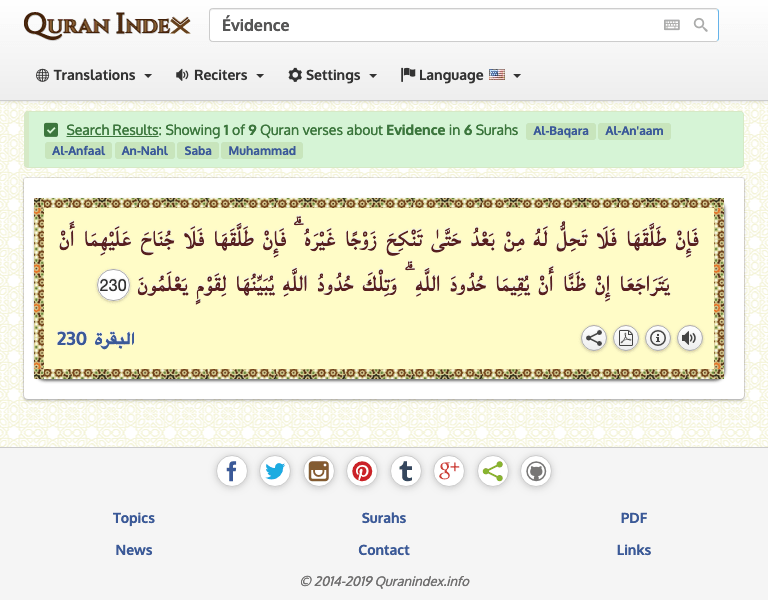Open the virtual keyboard icon in search box

pyautogui.click(x=672, y=25)
